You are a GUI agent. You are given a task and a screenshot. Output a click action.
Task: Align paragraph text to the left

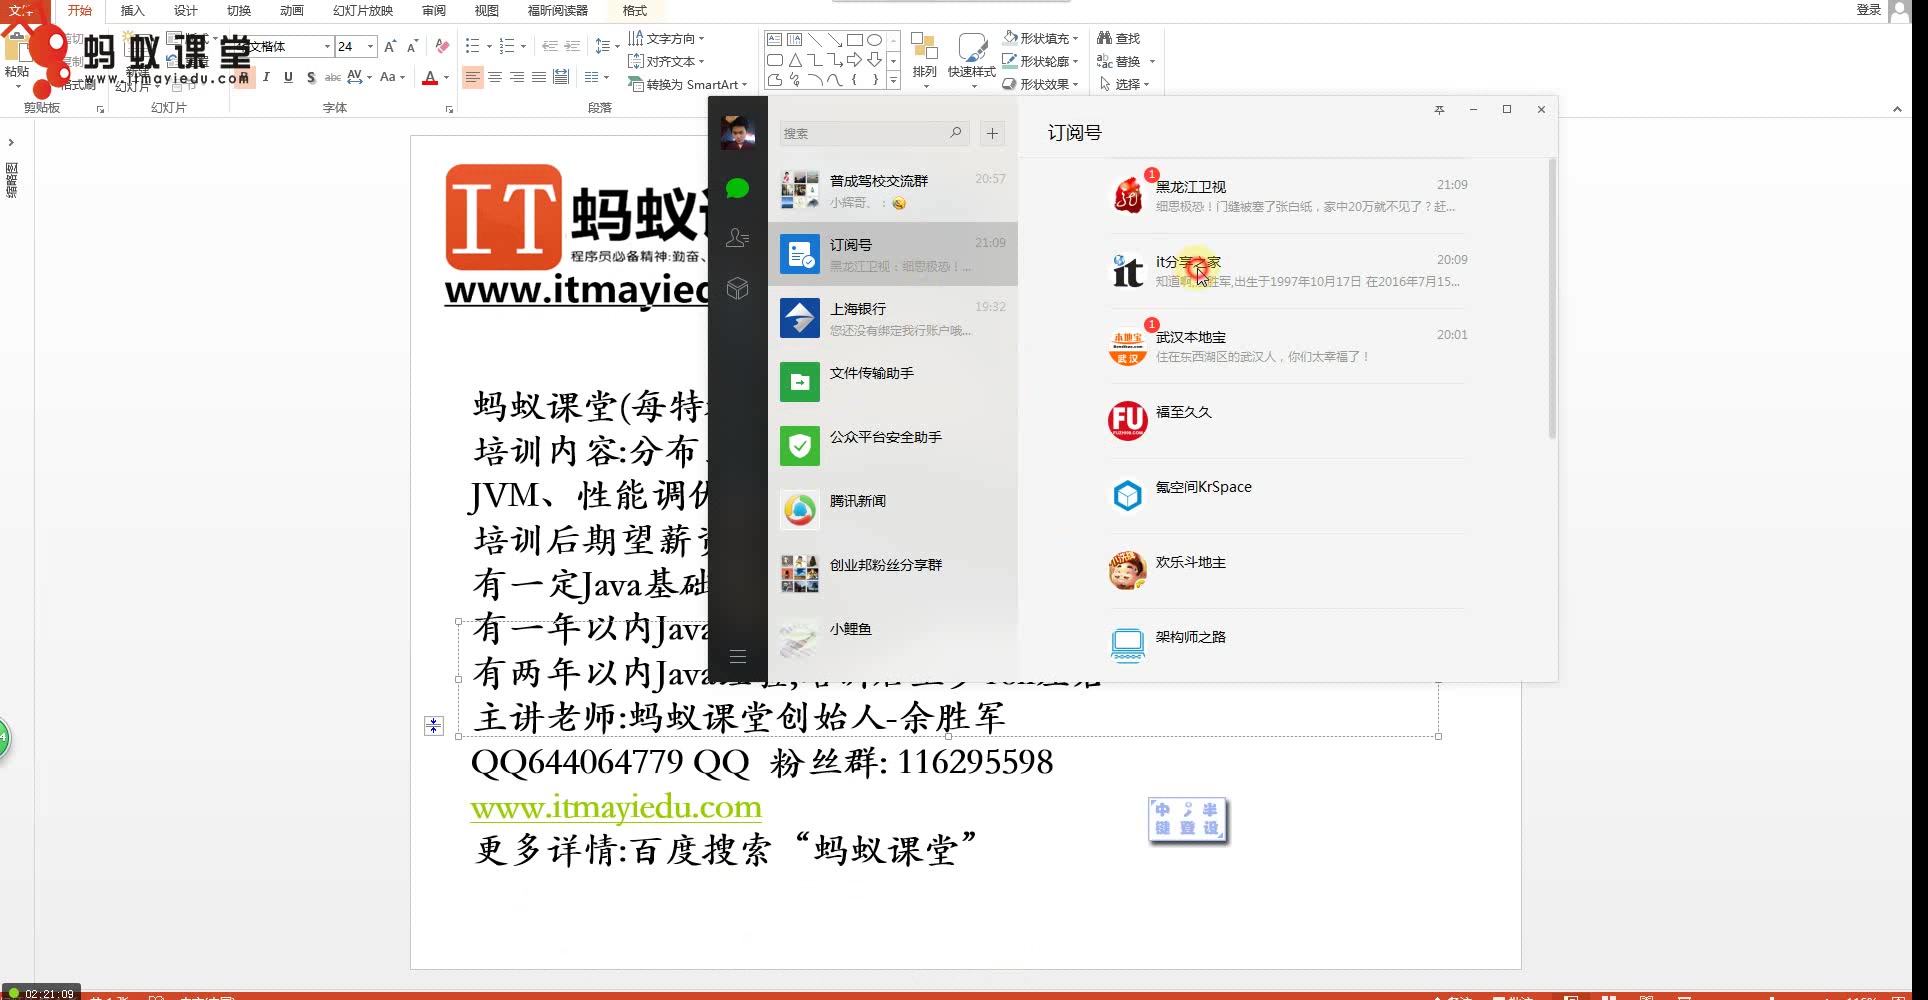click(x=473, y=77)
